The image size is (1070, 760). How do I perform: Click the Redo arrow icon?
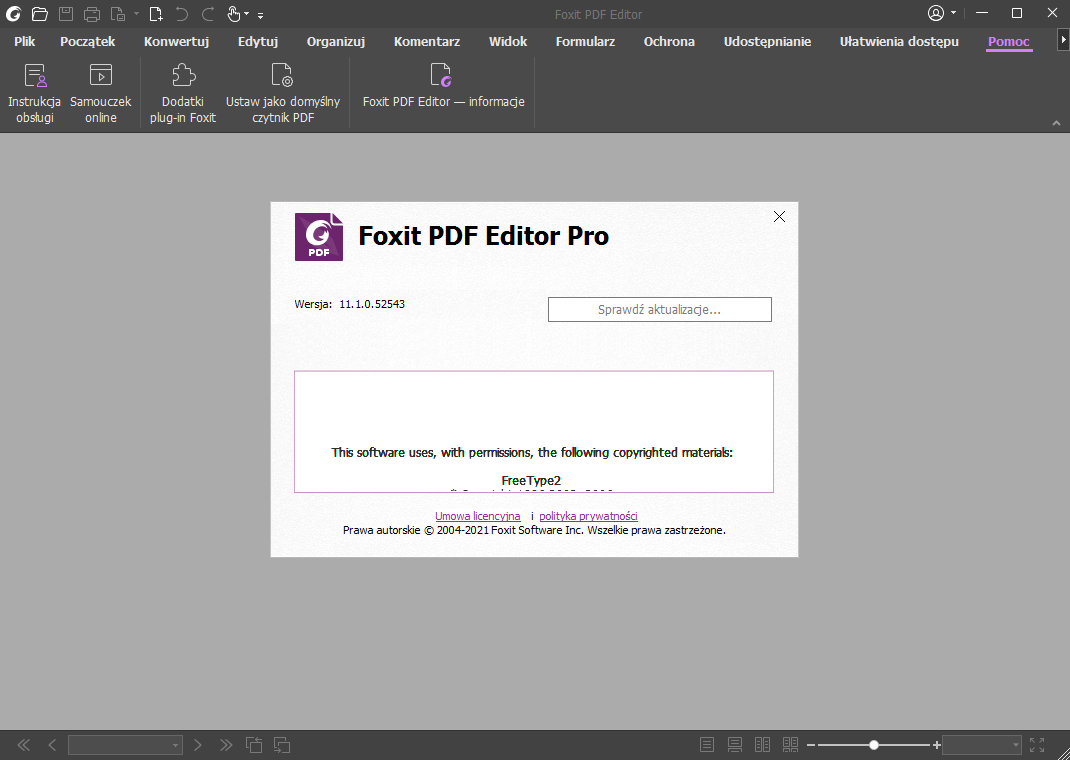tap(208, 14)
